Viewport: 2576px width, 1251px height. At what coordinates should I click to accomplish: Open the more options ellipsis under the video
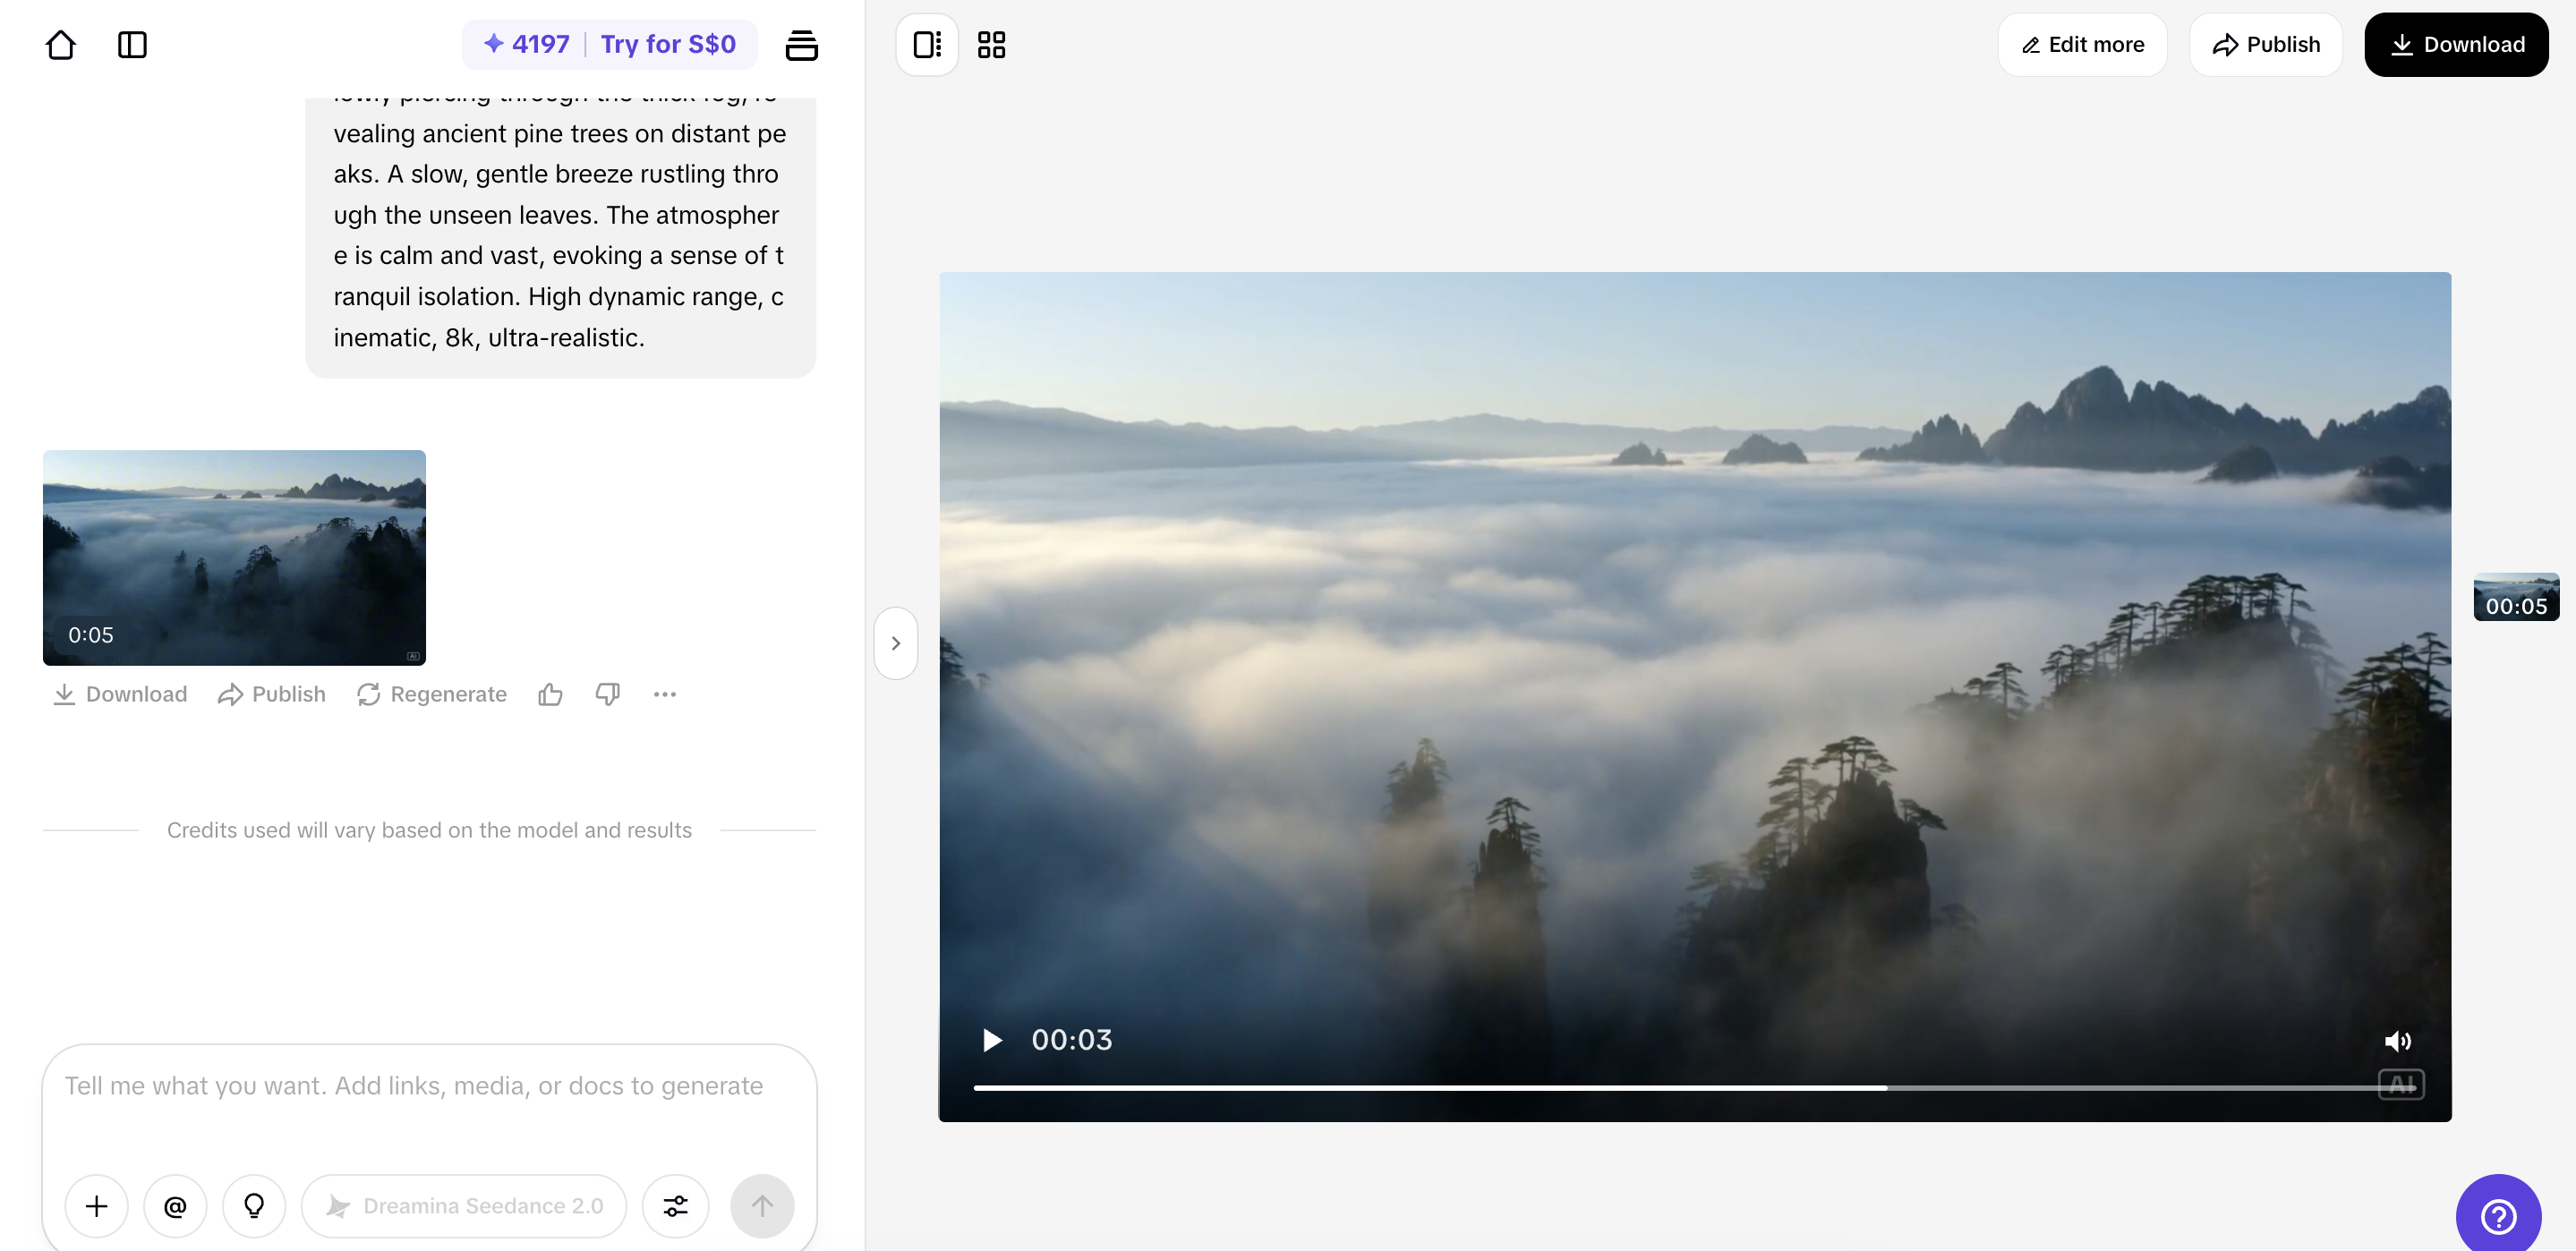(x=665, y=694)
